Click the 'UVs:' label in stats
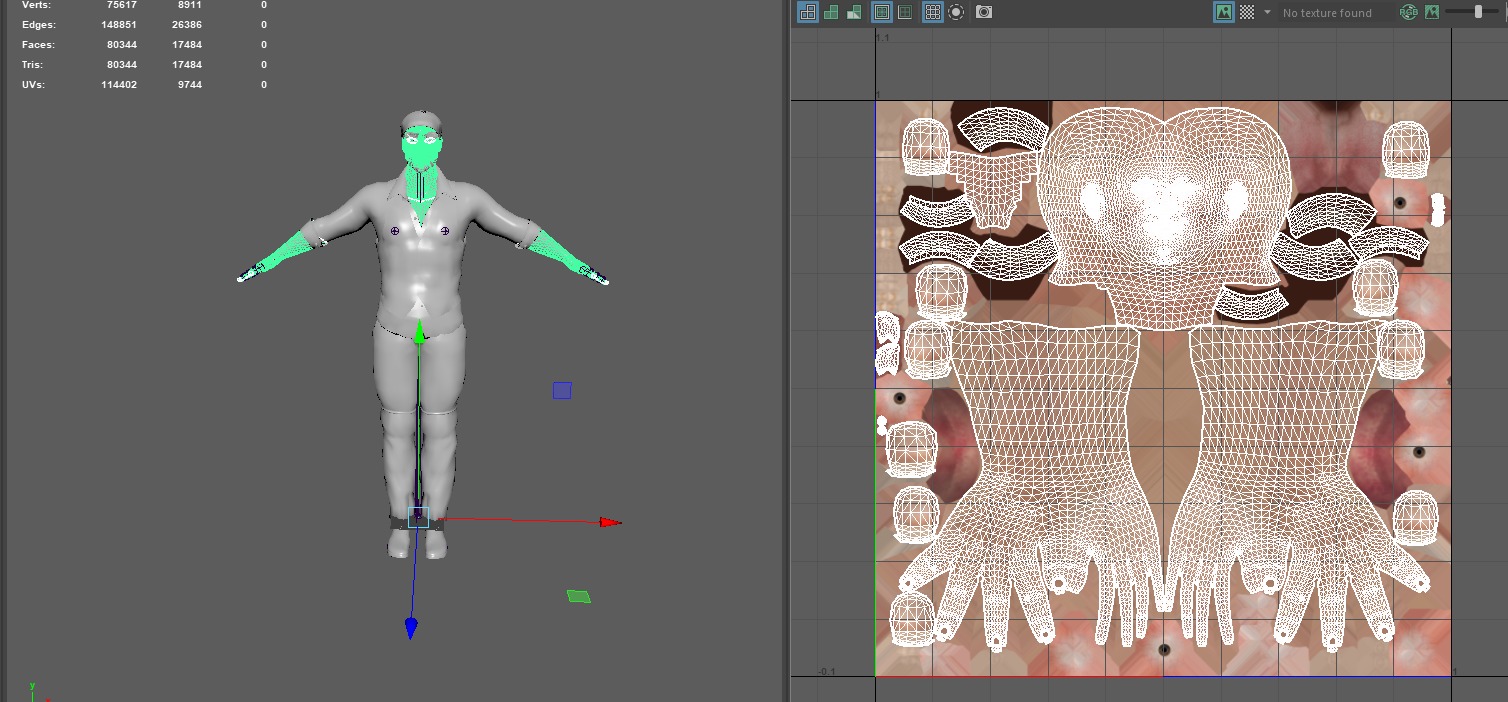The height and width of the screenshot is (702, 1508). [34, 84]
